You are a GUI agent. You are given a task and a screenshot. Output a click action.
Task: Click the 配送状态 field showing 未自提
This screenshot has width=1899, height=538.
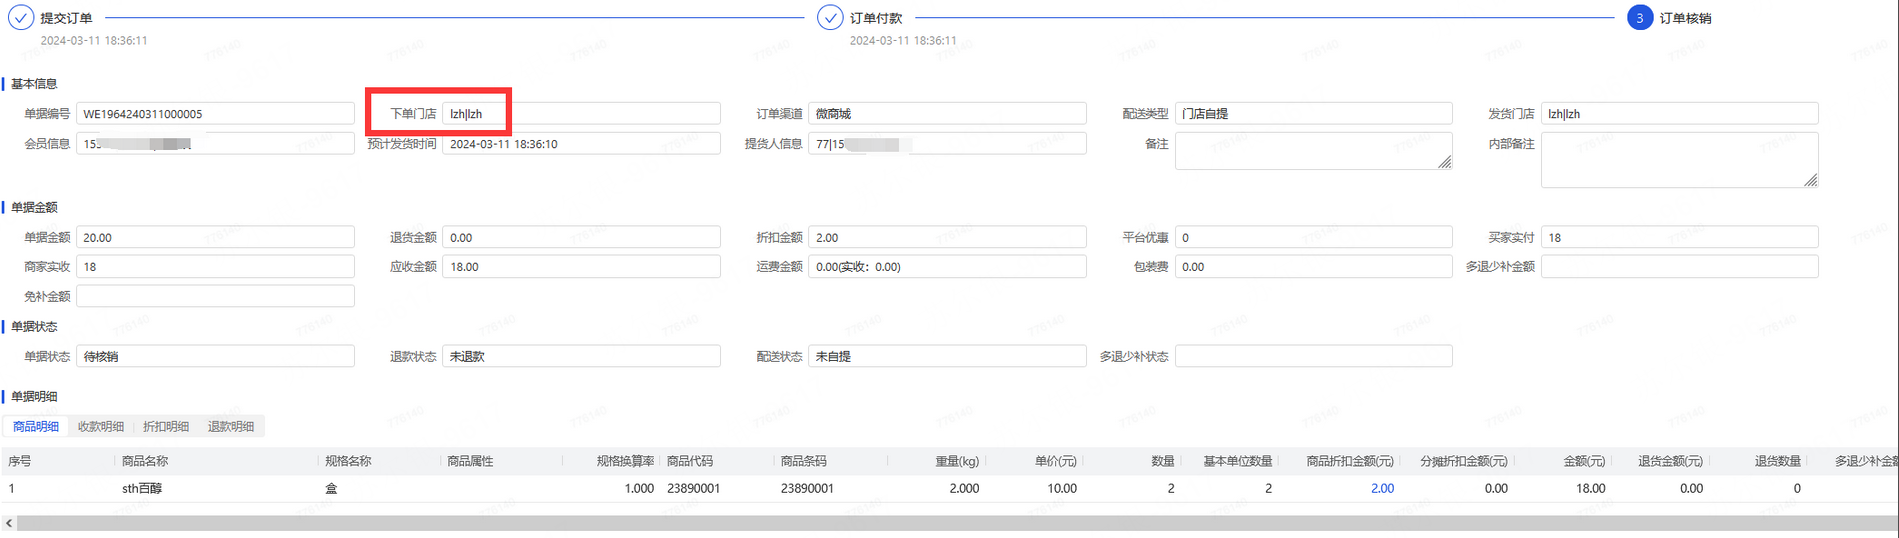coord(947,357)
